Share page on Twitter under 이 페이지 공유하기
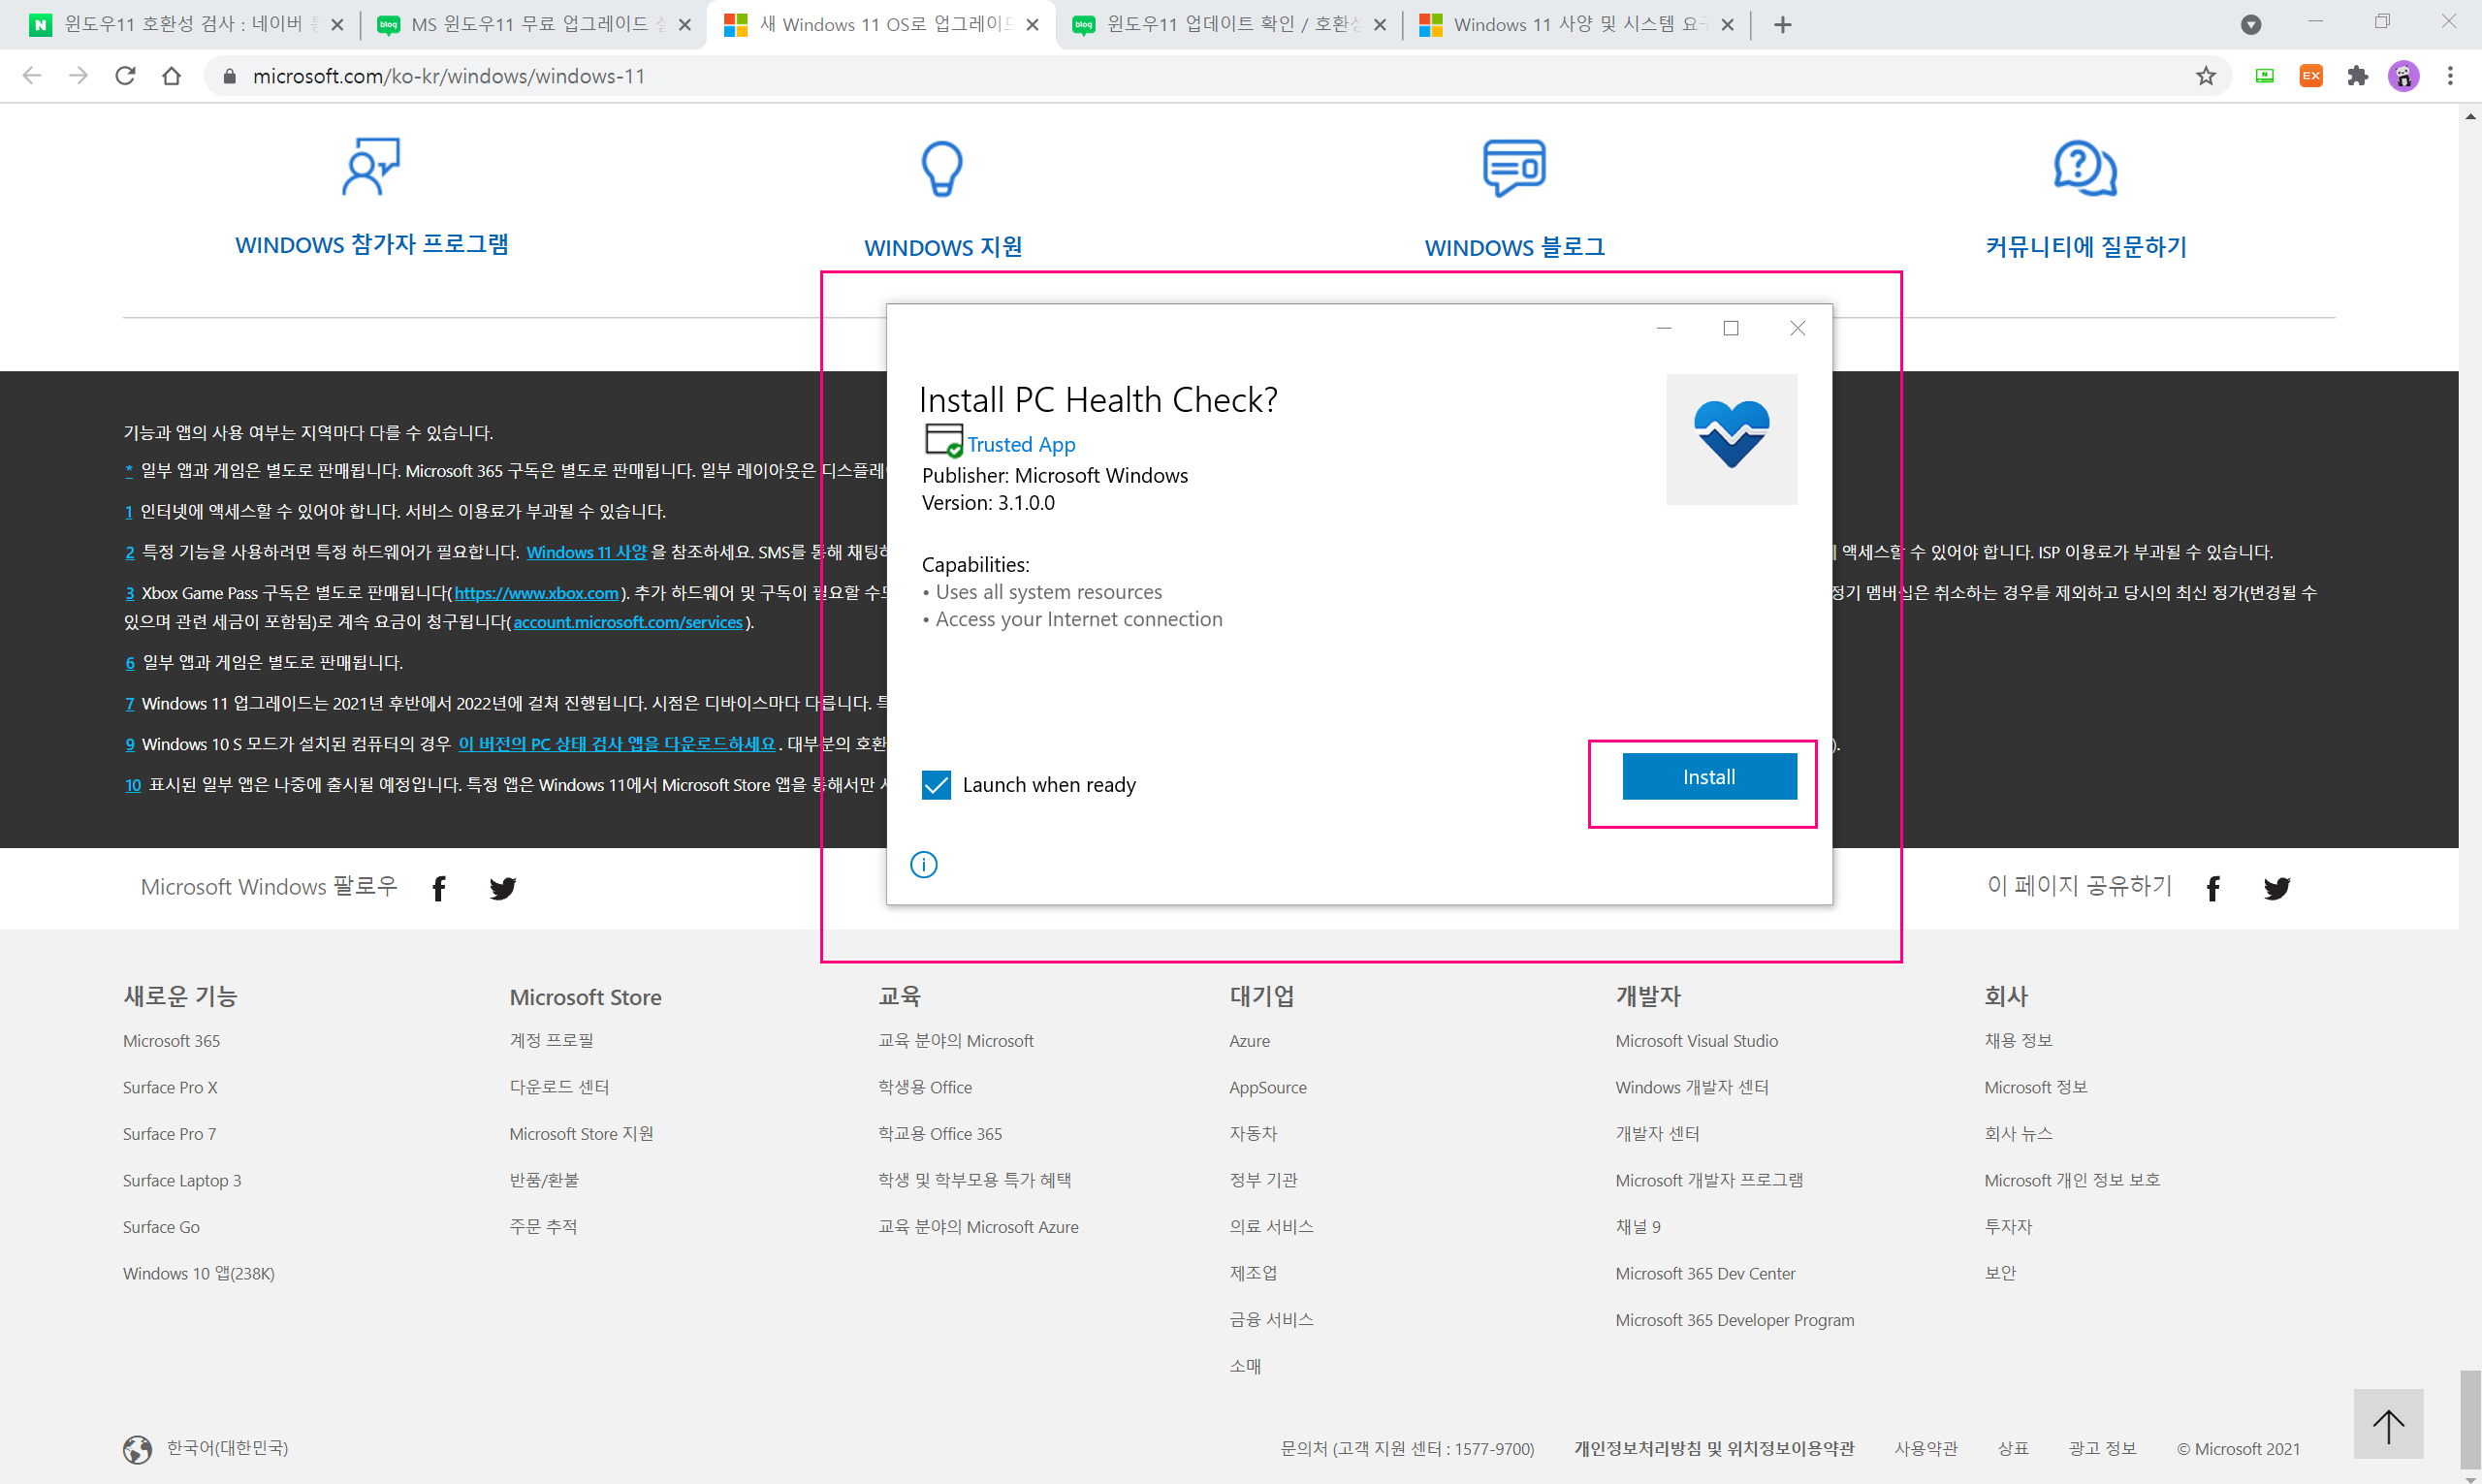The height and width of the screenshot is (1484, 2482). point(2277,888)
